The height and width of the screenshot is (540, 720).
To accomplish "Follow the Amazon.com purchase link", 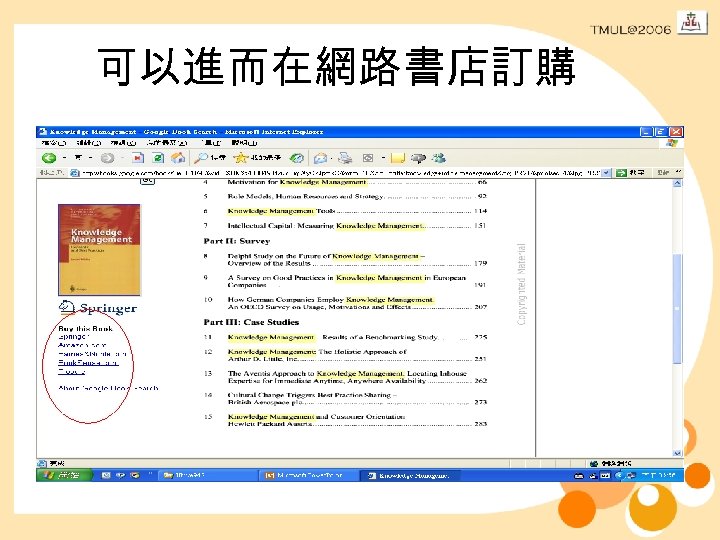I will pyautogui.click(x=82, y=345).
